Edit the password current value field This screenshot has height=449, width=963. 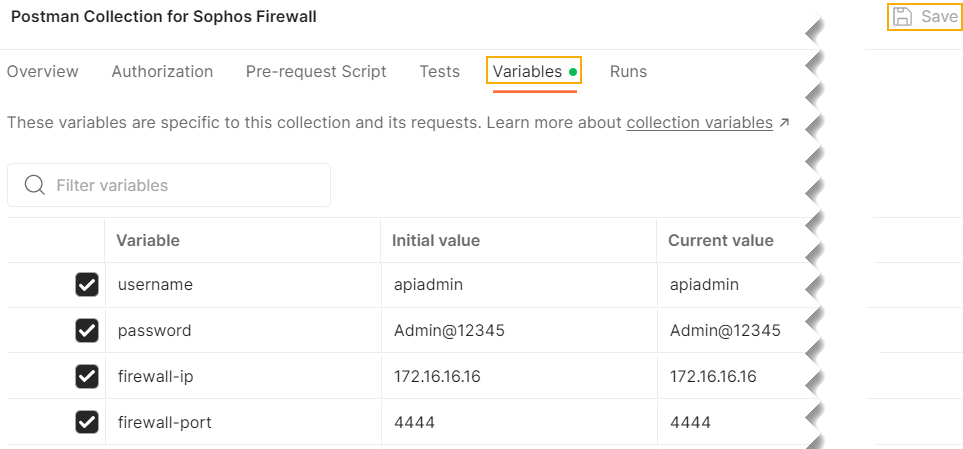(725, 330)
